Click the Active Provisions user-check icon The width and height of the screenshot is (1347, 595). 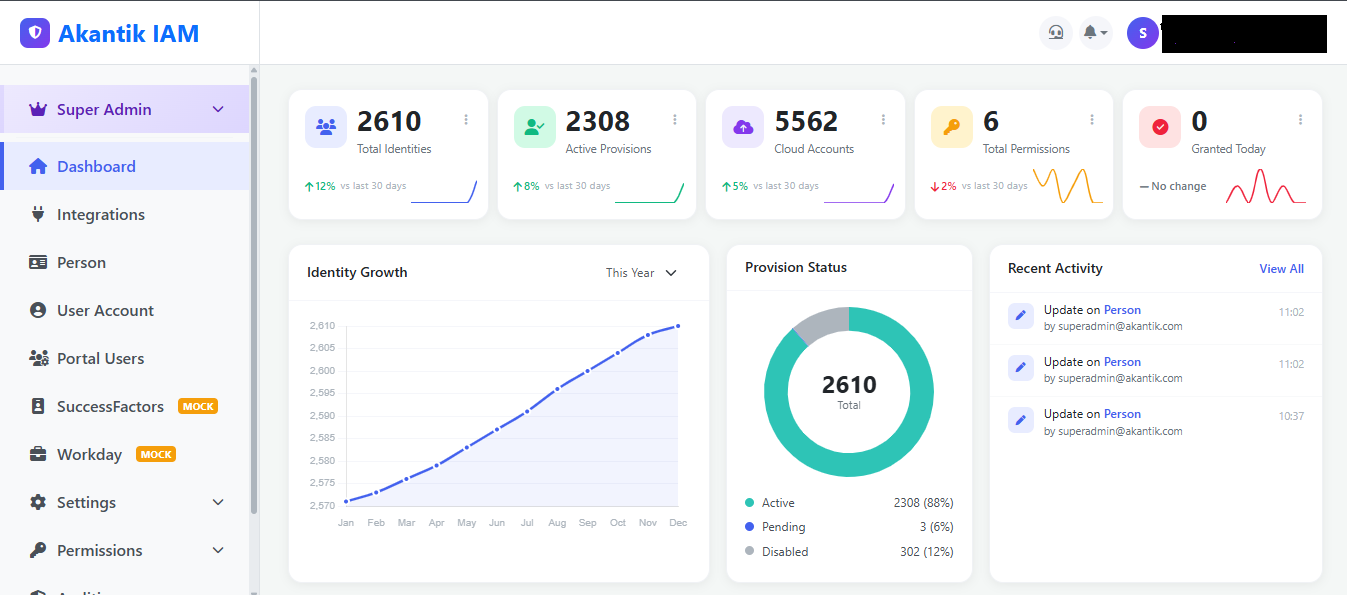pos(534,127)
